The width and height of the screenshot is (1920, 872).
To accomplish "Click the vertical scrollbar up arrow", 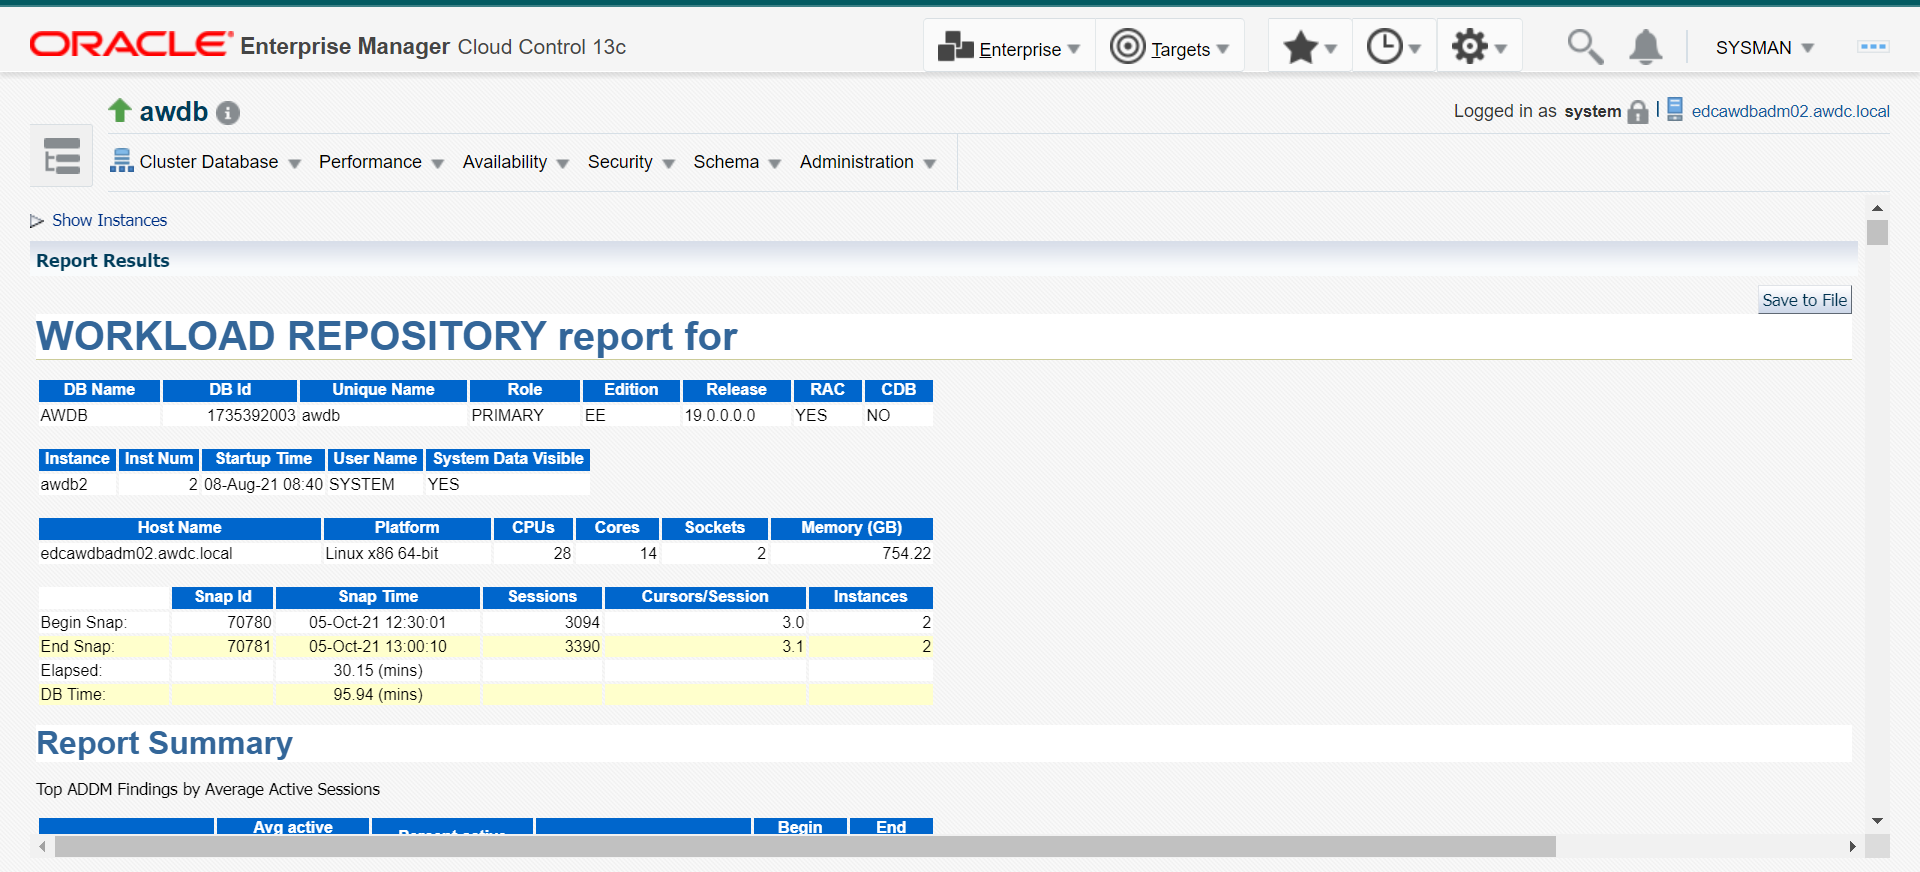I will 1877,208.
